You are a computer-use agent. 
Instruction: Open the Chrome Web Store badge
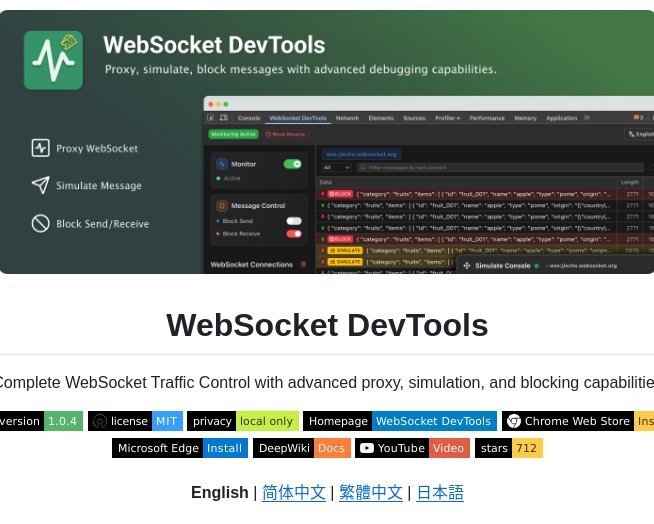(578, 421)
